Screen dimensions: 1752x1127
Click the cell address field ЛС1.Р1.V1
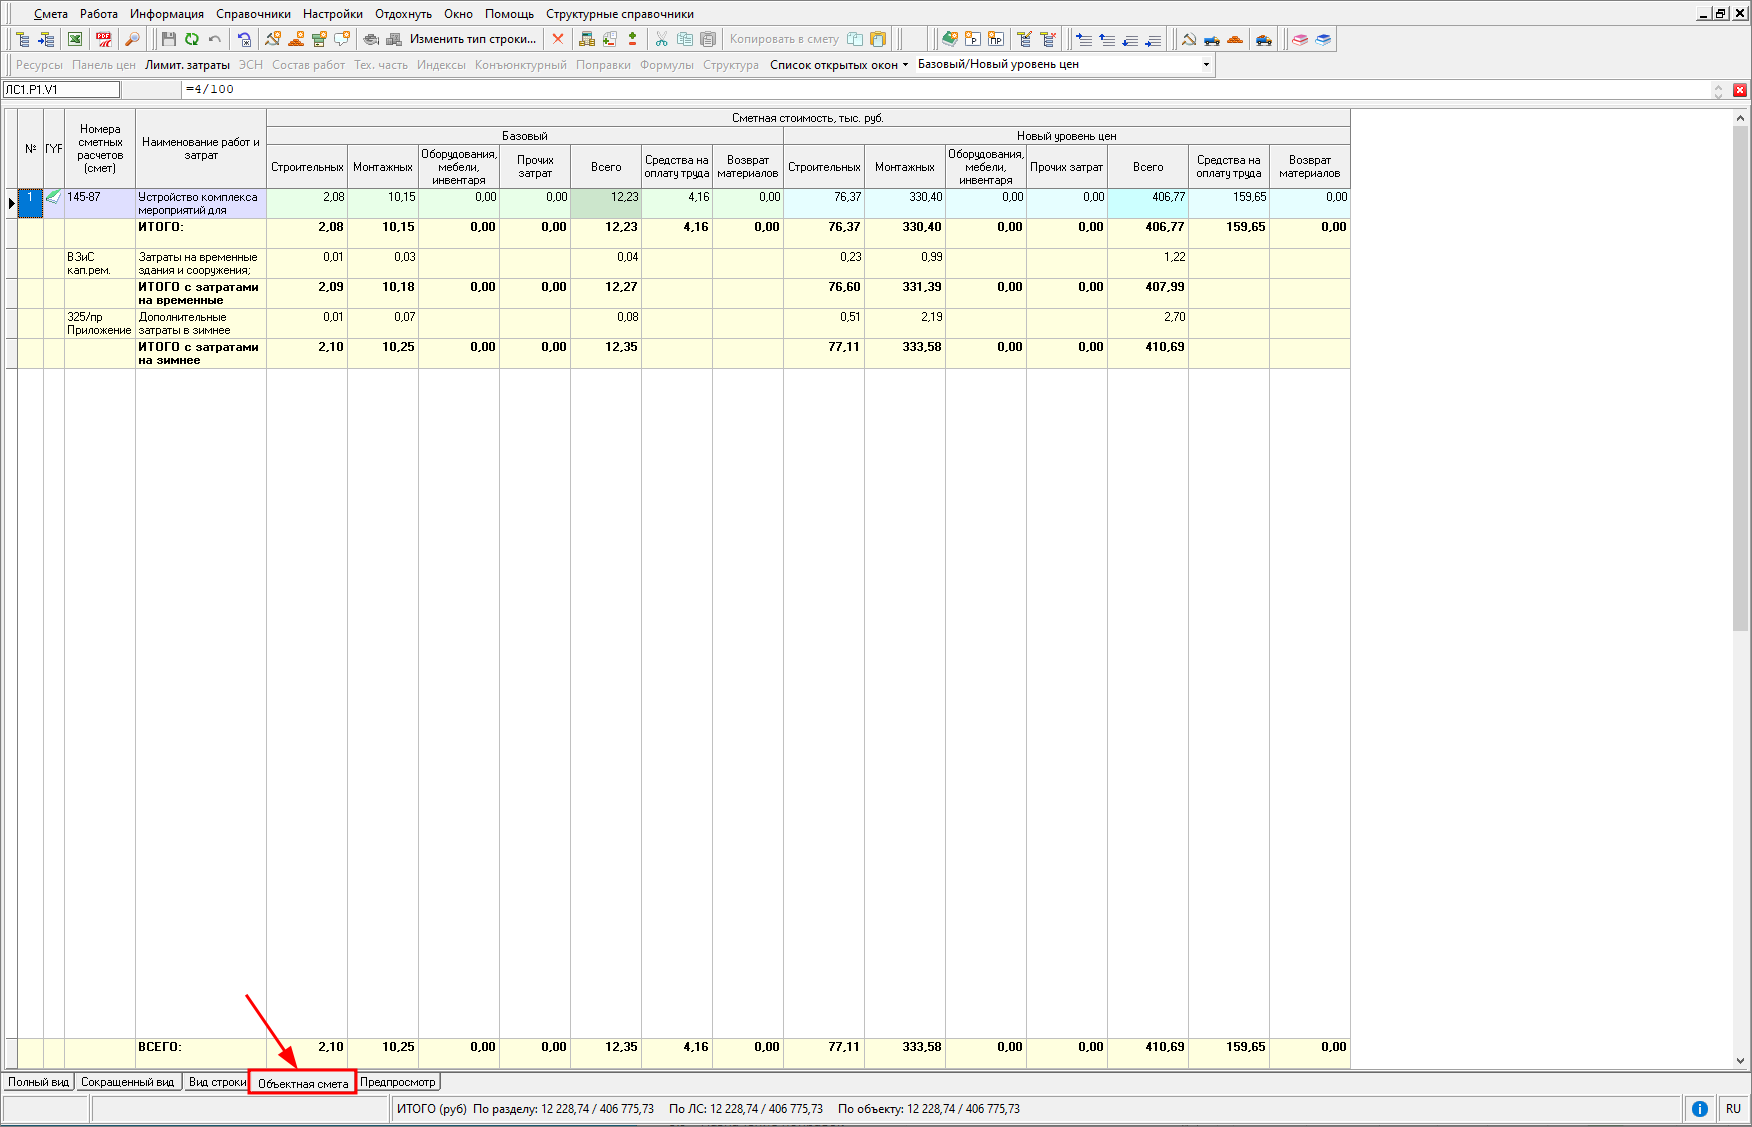pos(61,90)
